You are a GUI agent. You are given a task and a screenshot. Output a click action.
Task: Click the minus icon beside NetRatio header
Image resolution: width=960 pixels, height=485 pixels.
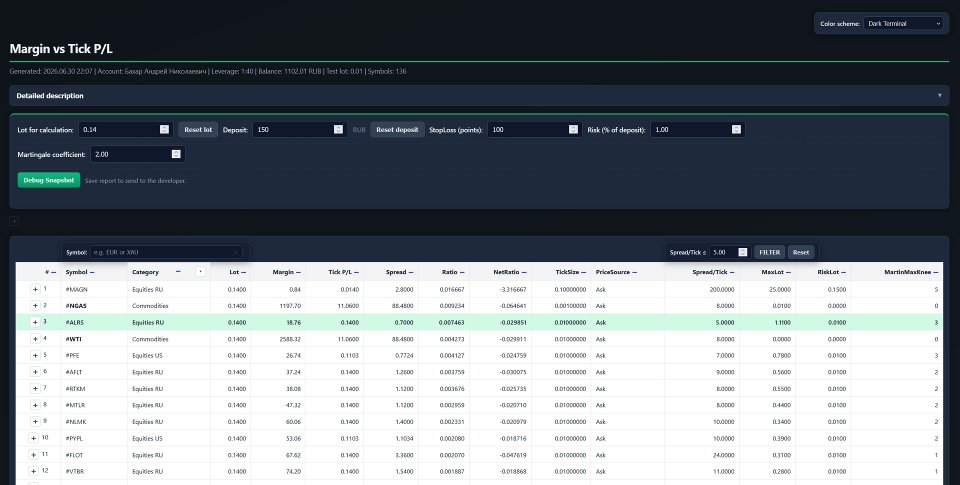524,273
